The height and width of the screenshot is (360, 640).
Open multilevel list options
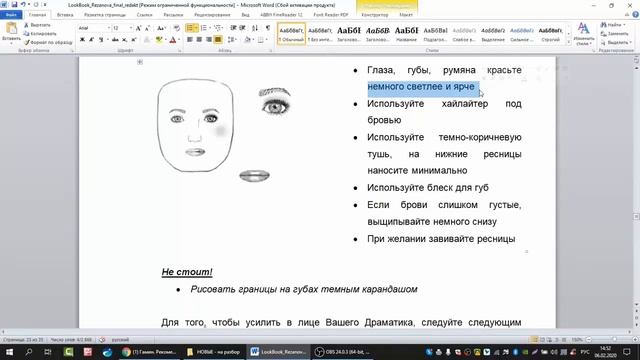coord(218,28)
